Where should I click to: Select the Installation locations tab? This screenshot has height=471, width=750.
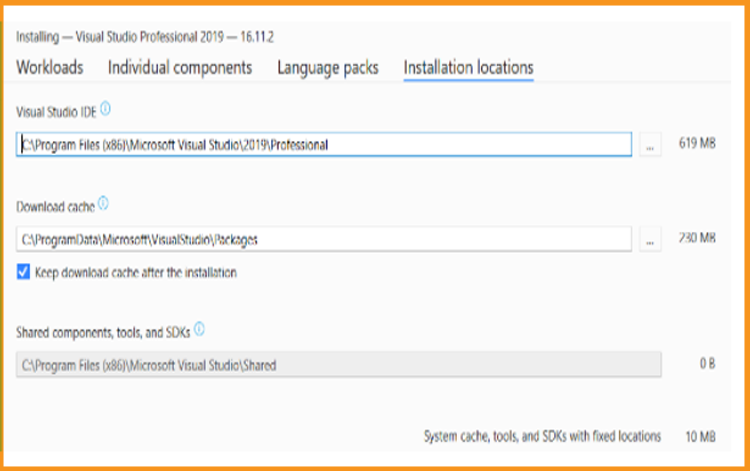pos(468,67)
